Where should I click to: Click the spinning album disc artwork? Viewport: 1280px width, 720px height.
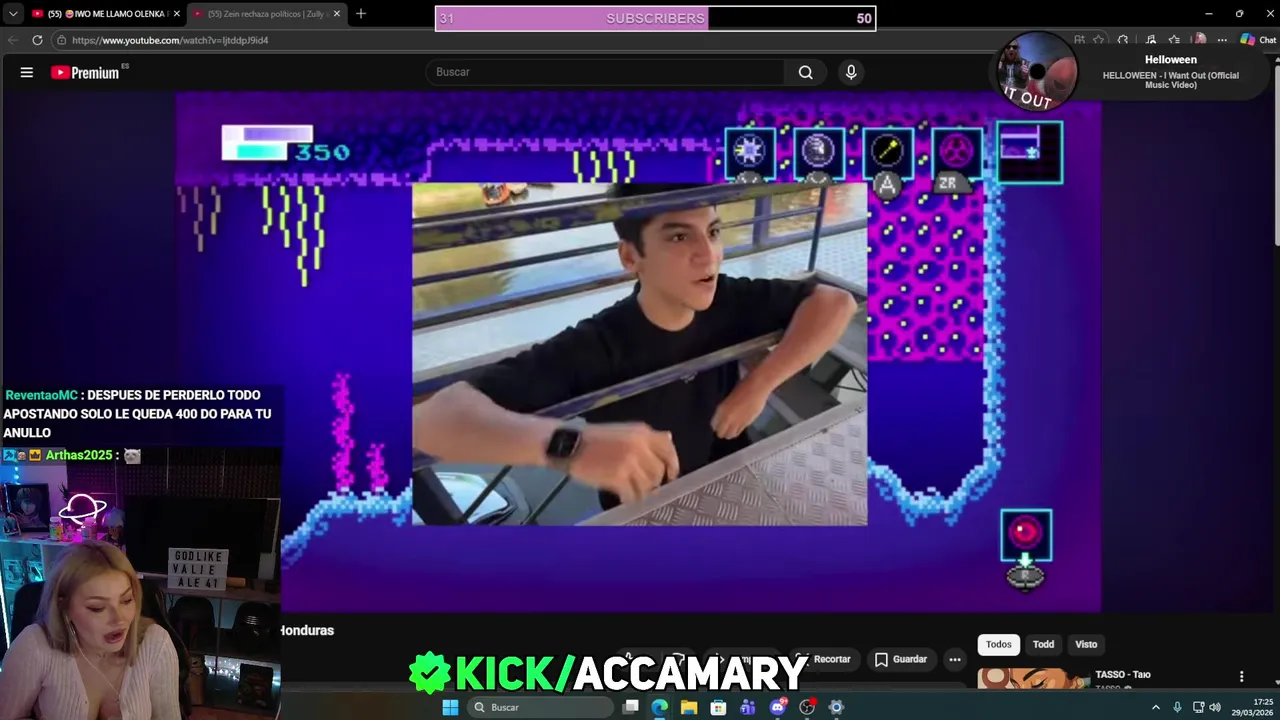(1037, 71)
